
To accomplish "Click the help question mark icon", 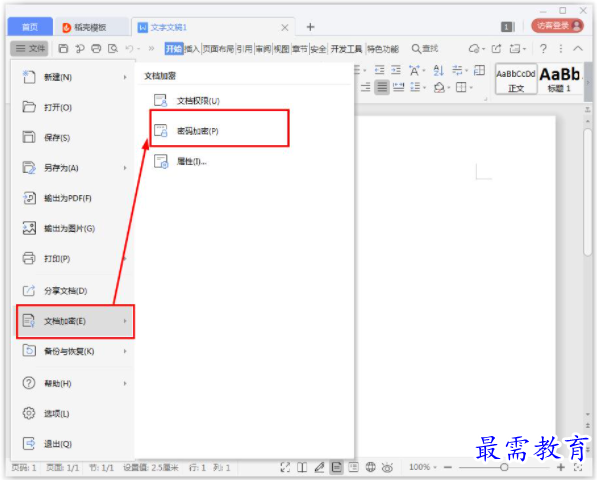I will pos(543,48).
